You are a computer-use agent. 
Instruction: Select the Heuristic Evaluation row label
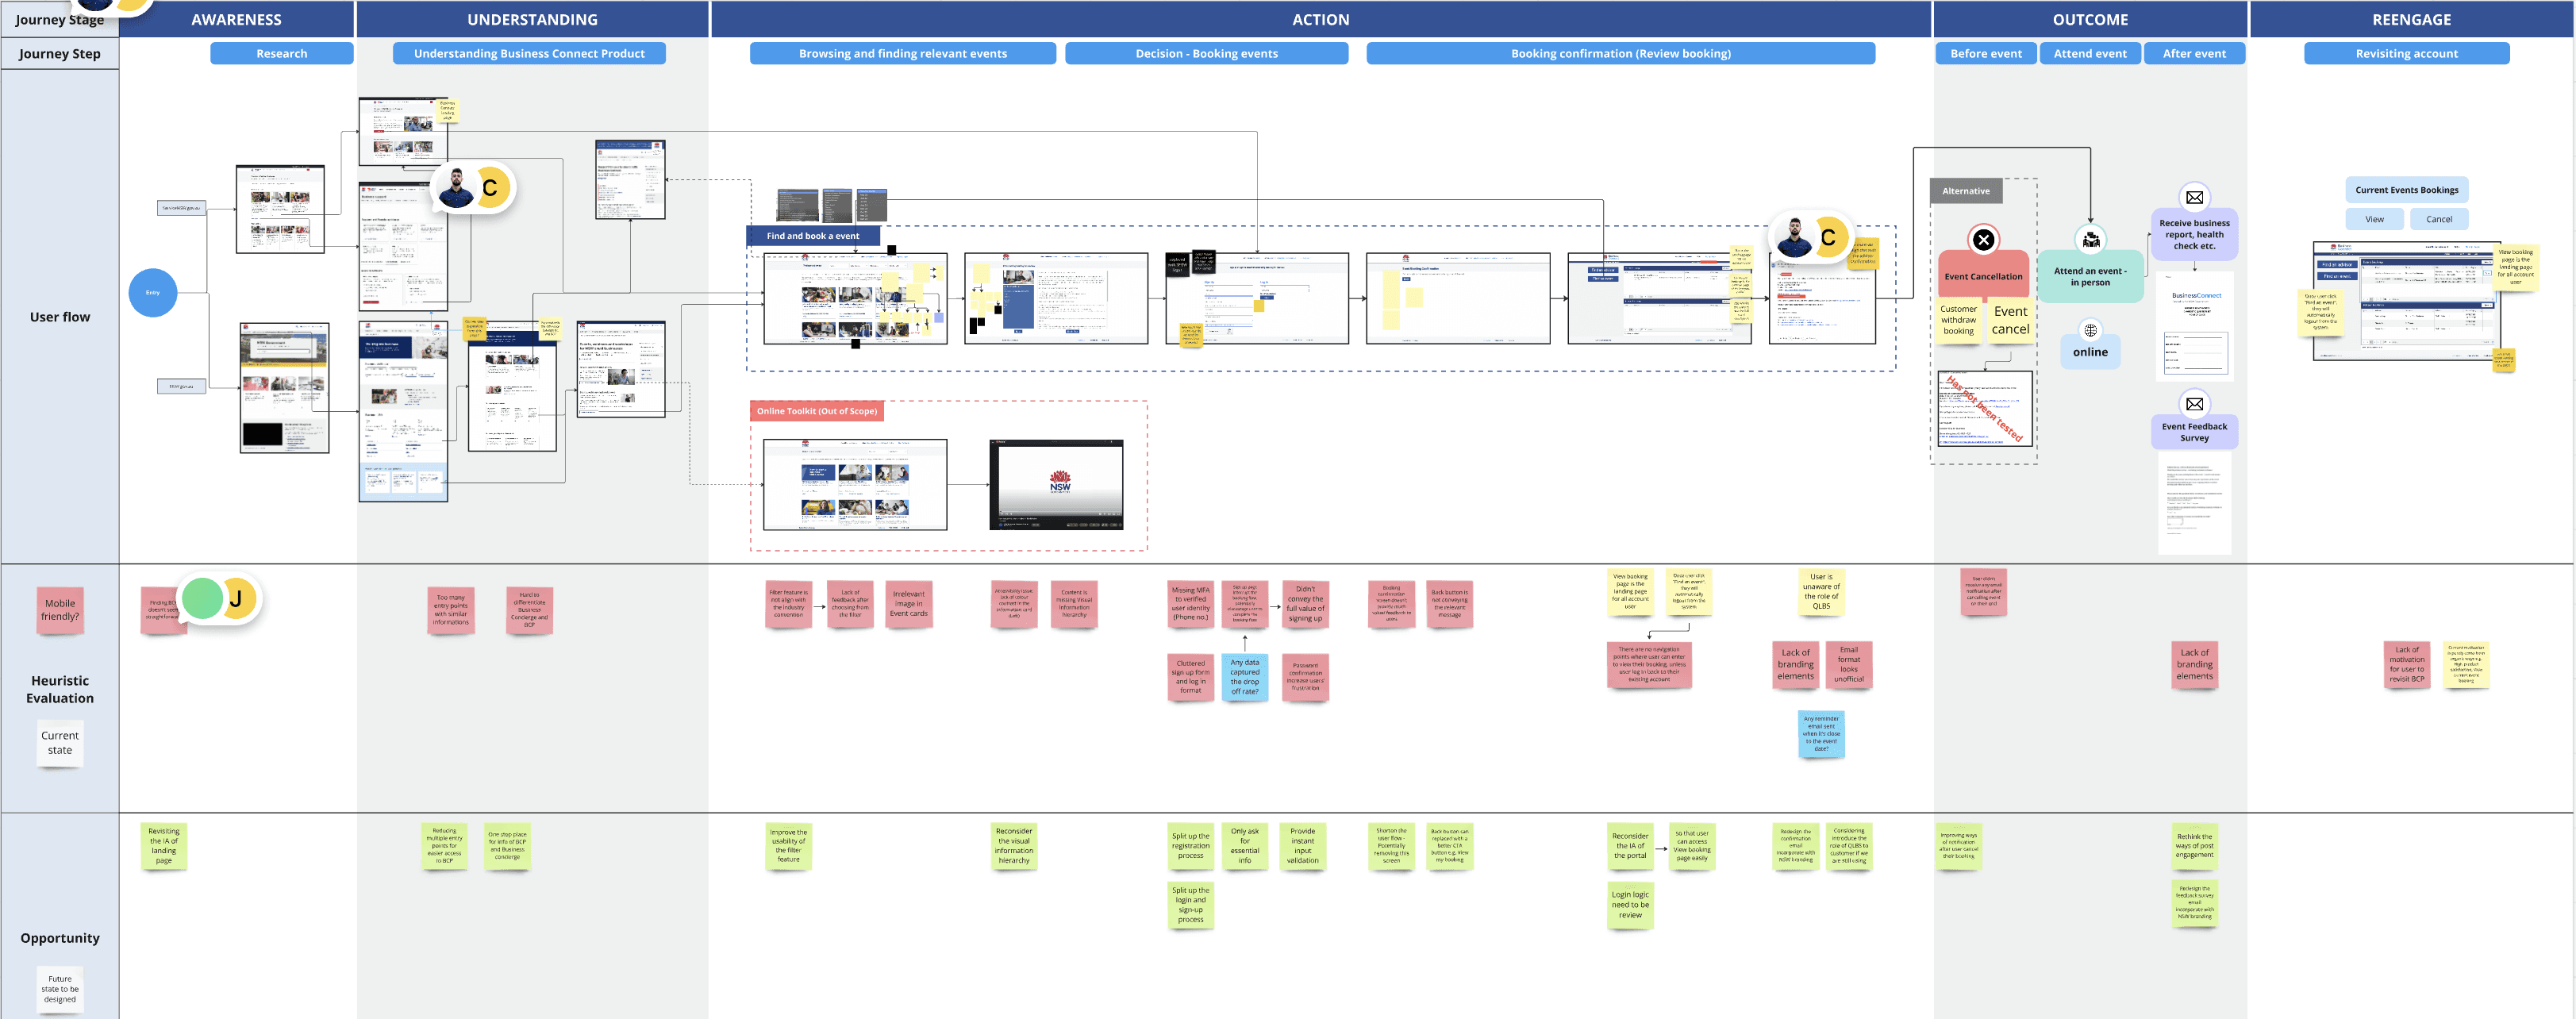(60, 689)
